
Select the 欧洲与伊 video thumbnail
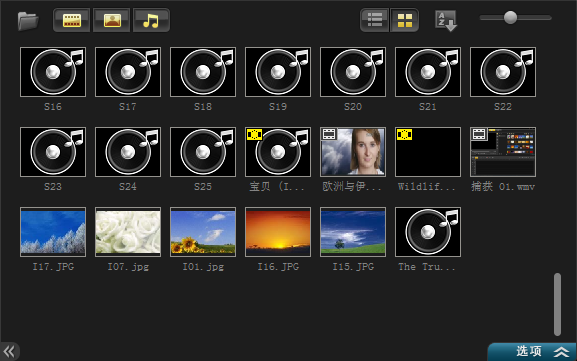(x=353, y=152)
